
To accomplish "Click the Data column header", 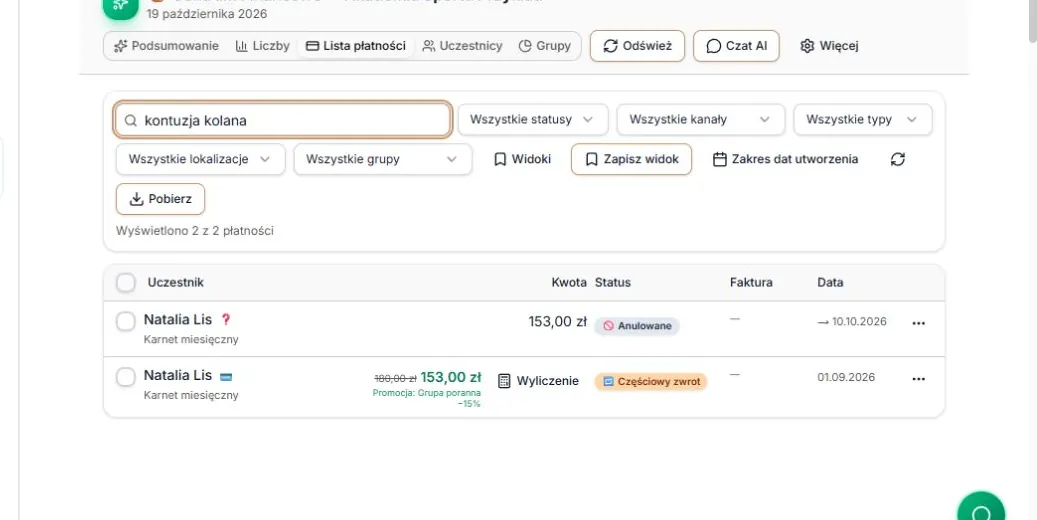I will point(830,282).
